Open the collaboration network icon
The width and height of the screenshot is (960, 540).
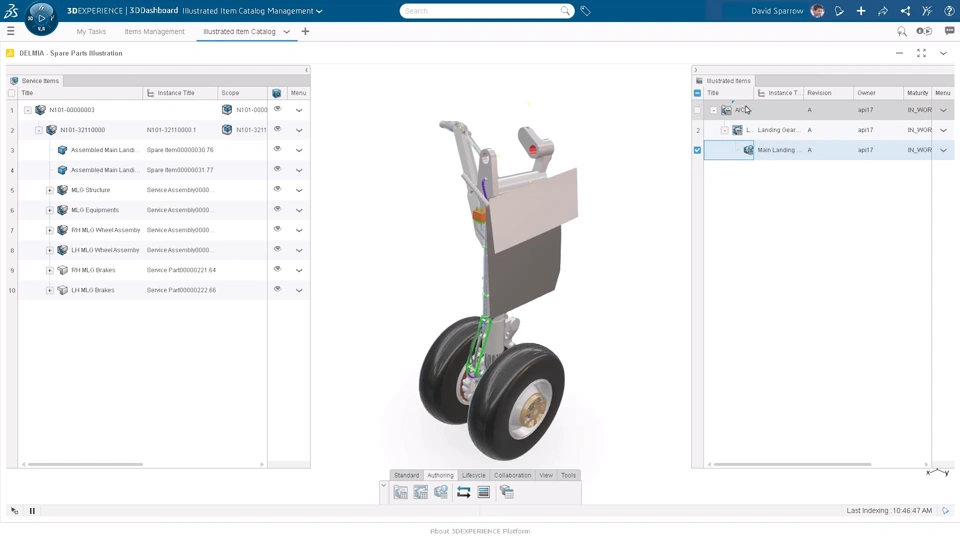tap(905, 11)
